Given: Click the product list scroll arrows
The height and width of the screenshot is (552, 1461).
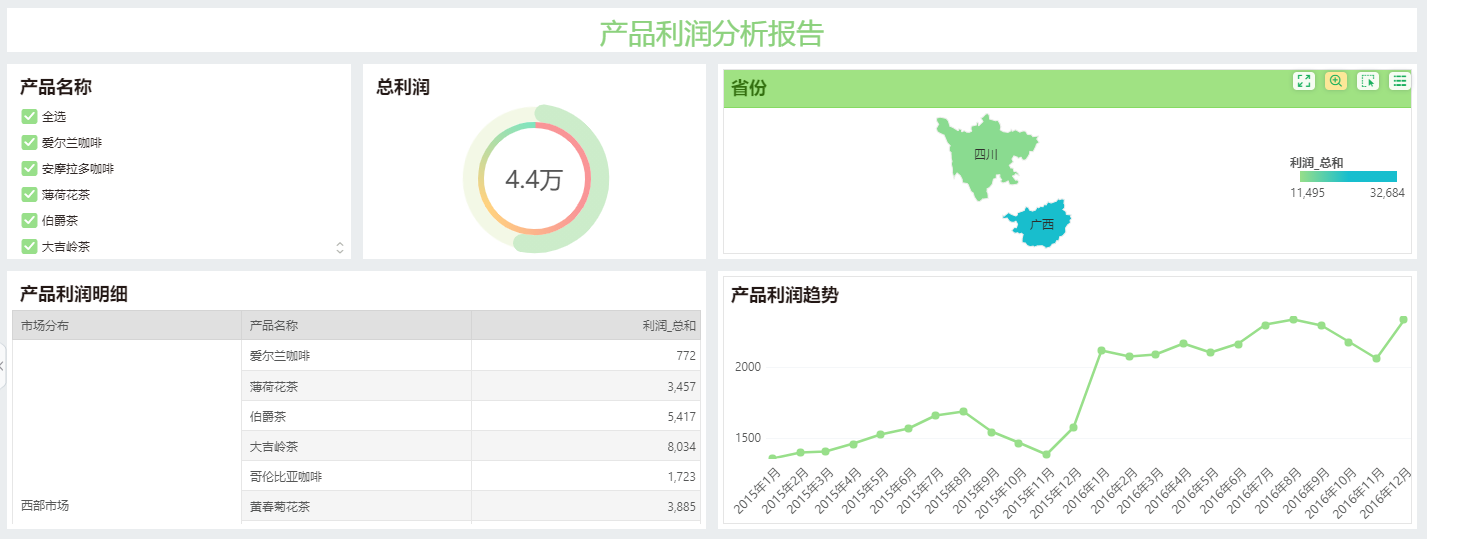Looking at the screenshot, I should click(x=340, y=248).
